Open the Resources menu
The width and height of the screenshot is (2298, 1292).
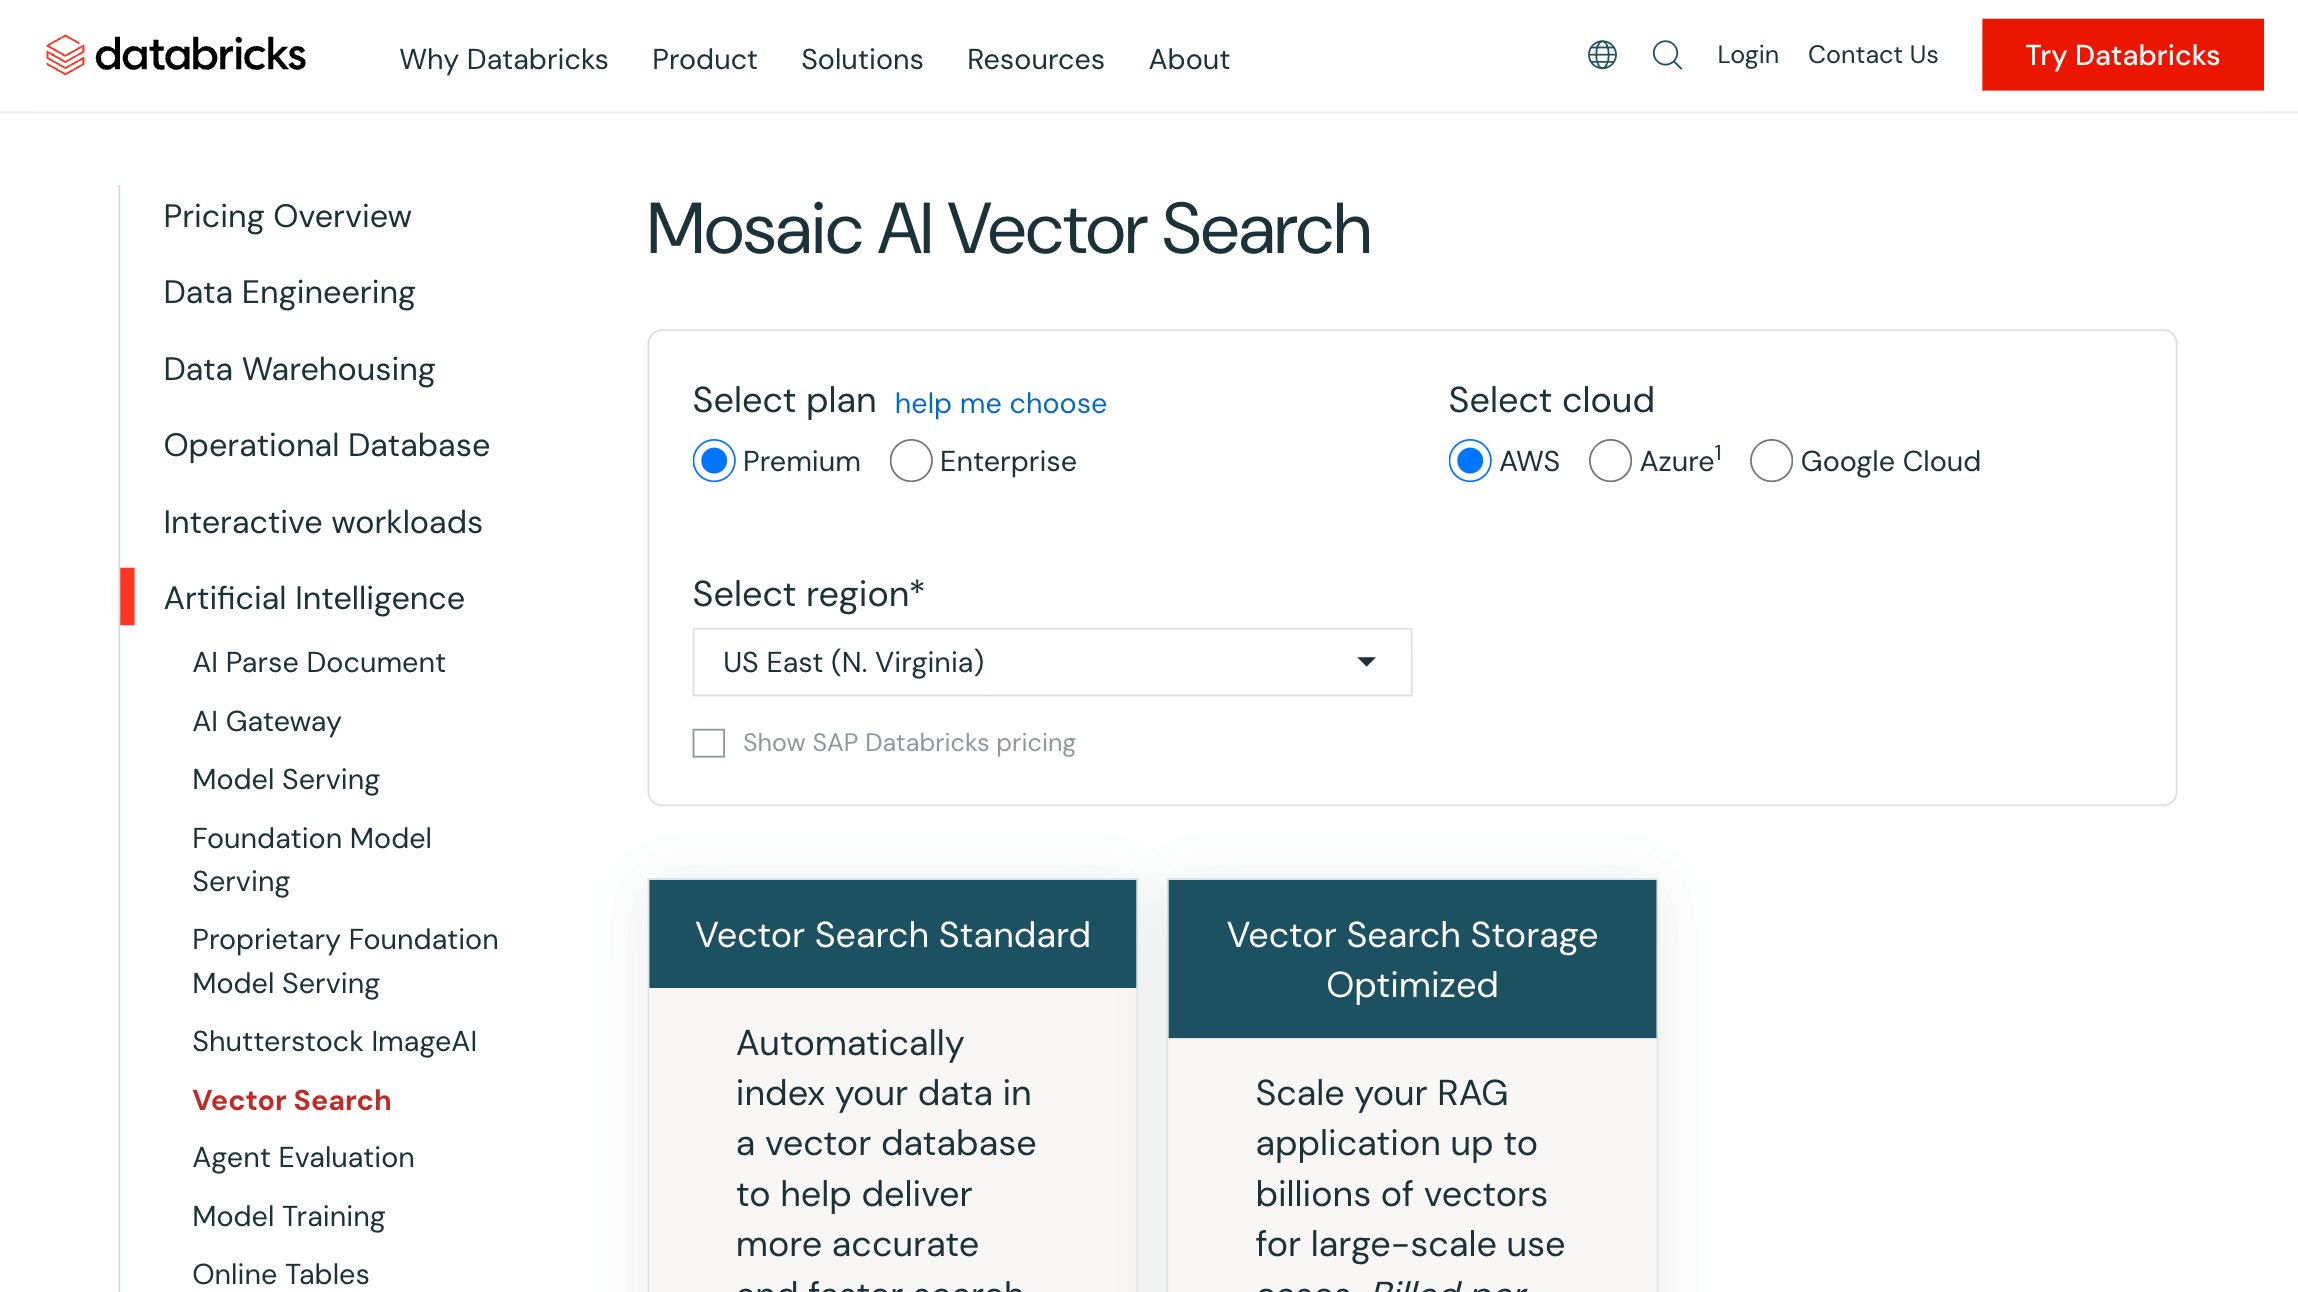(x=1035, y=59)
